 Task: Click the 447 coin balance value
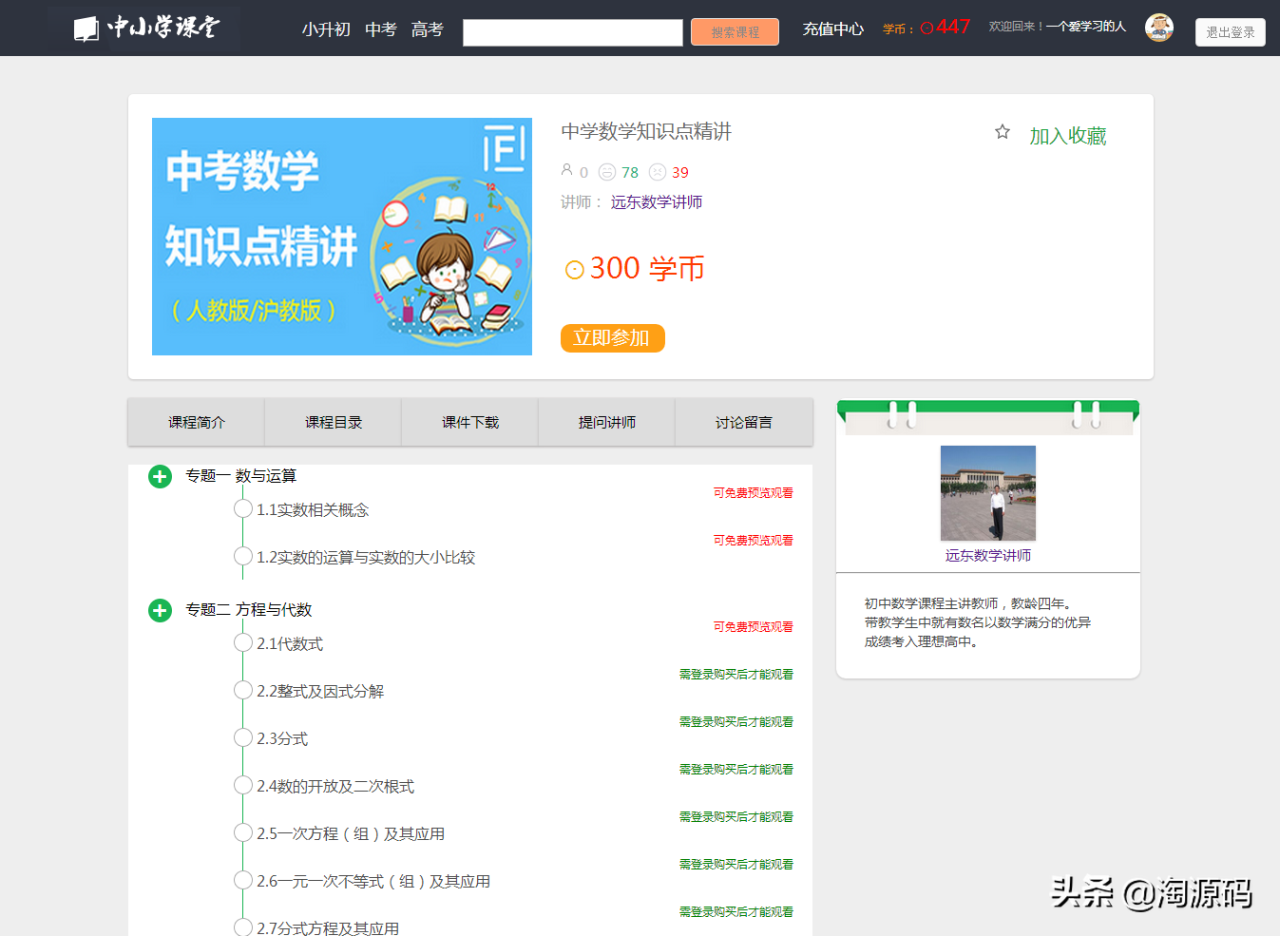(x=953, y=27)
